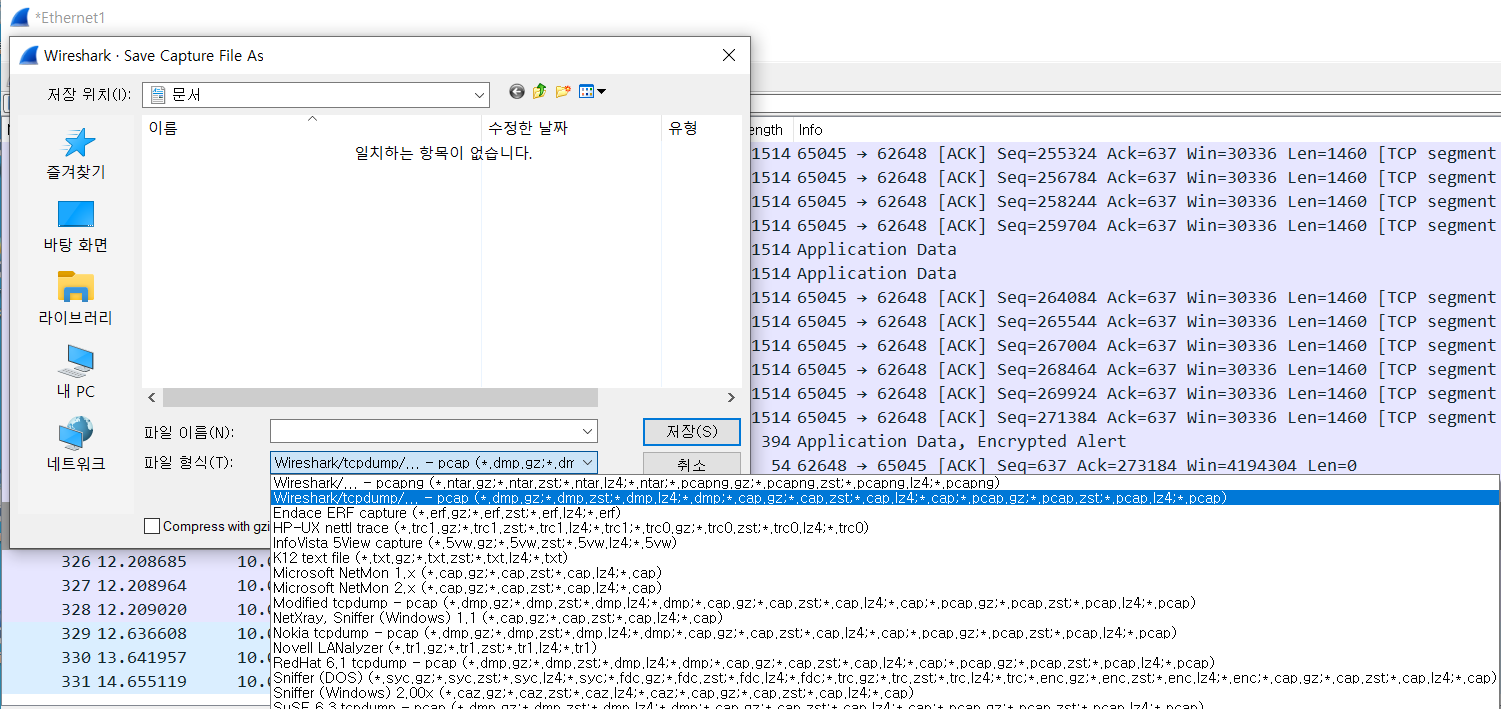Select packet row with Seq=268464
Image resolution: width=1501 pixels, height=709 pixels.
[1124, 369]
